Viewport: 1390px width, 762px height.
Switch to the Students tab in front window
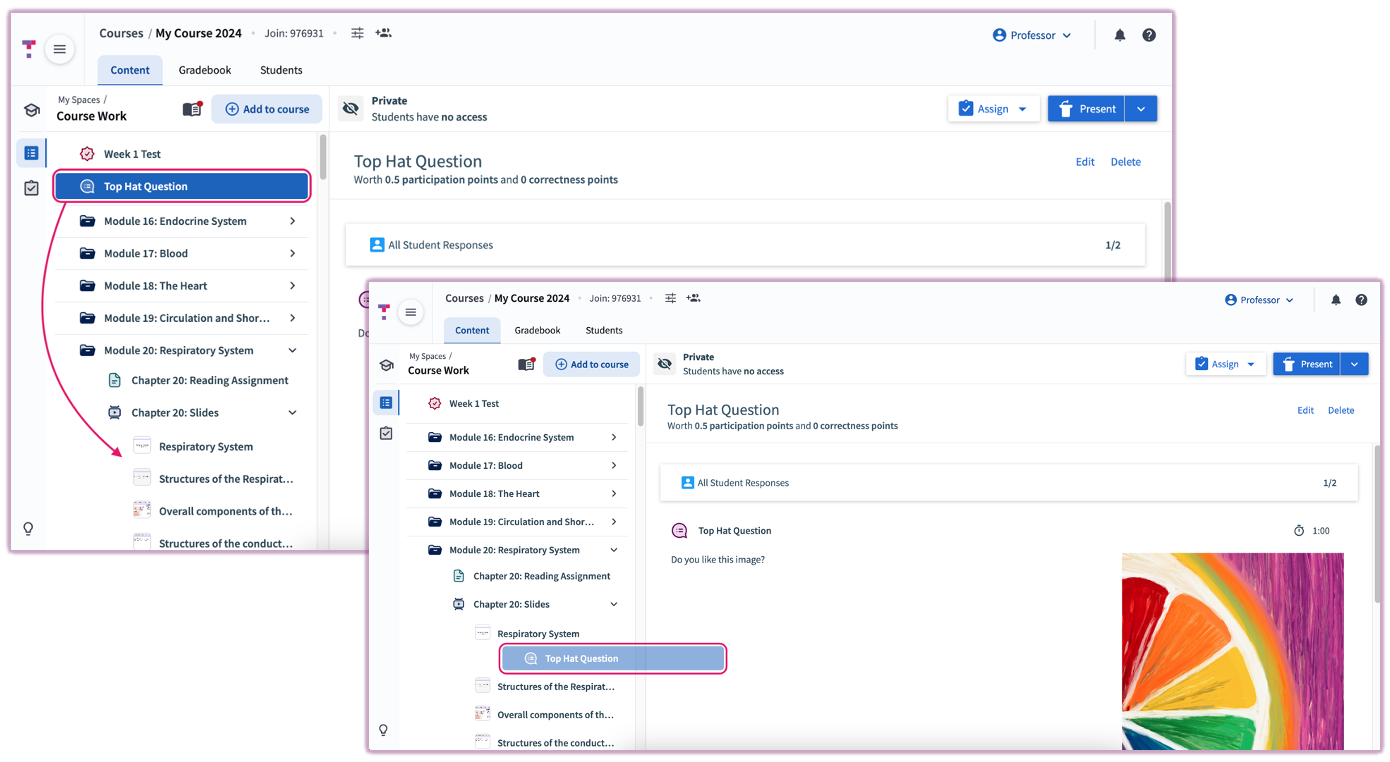coord(604,330)
